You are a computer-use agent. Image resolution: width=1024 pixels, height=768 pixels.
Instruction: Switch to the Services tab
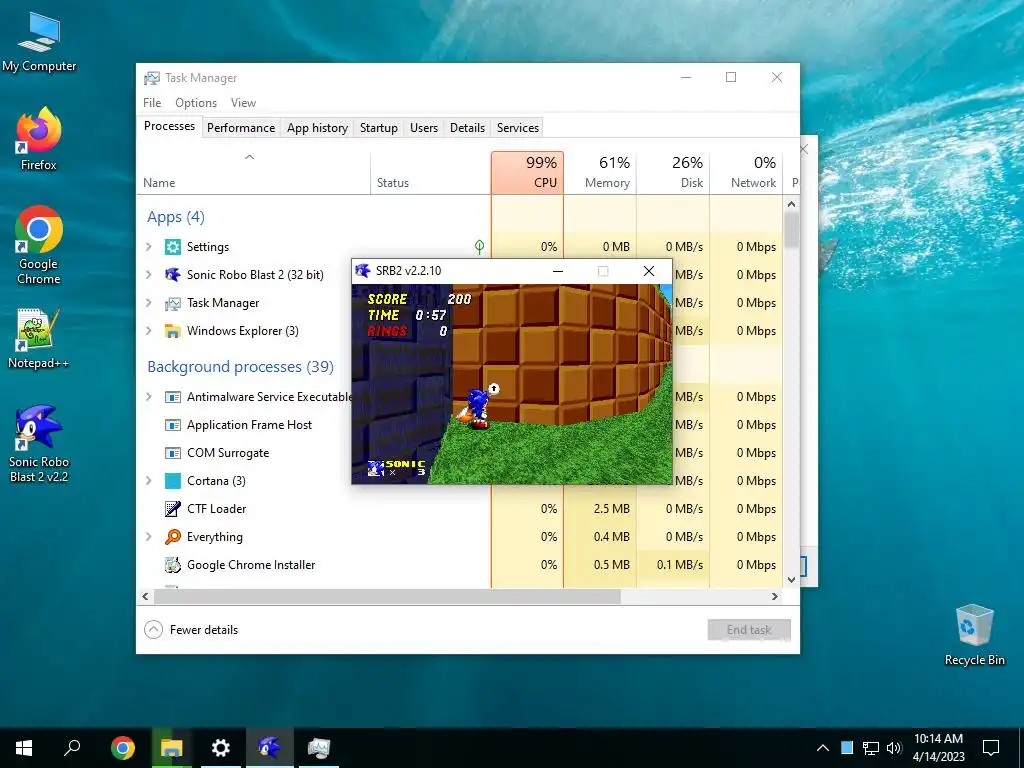click(518, 128)
